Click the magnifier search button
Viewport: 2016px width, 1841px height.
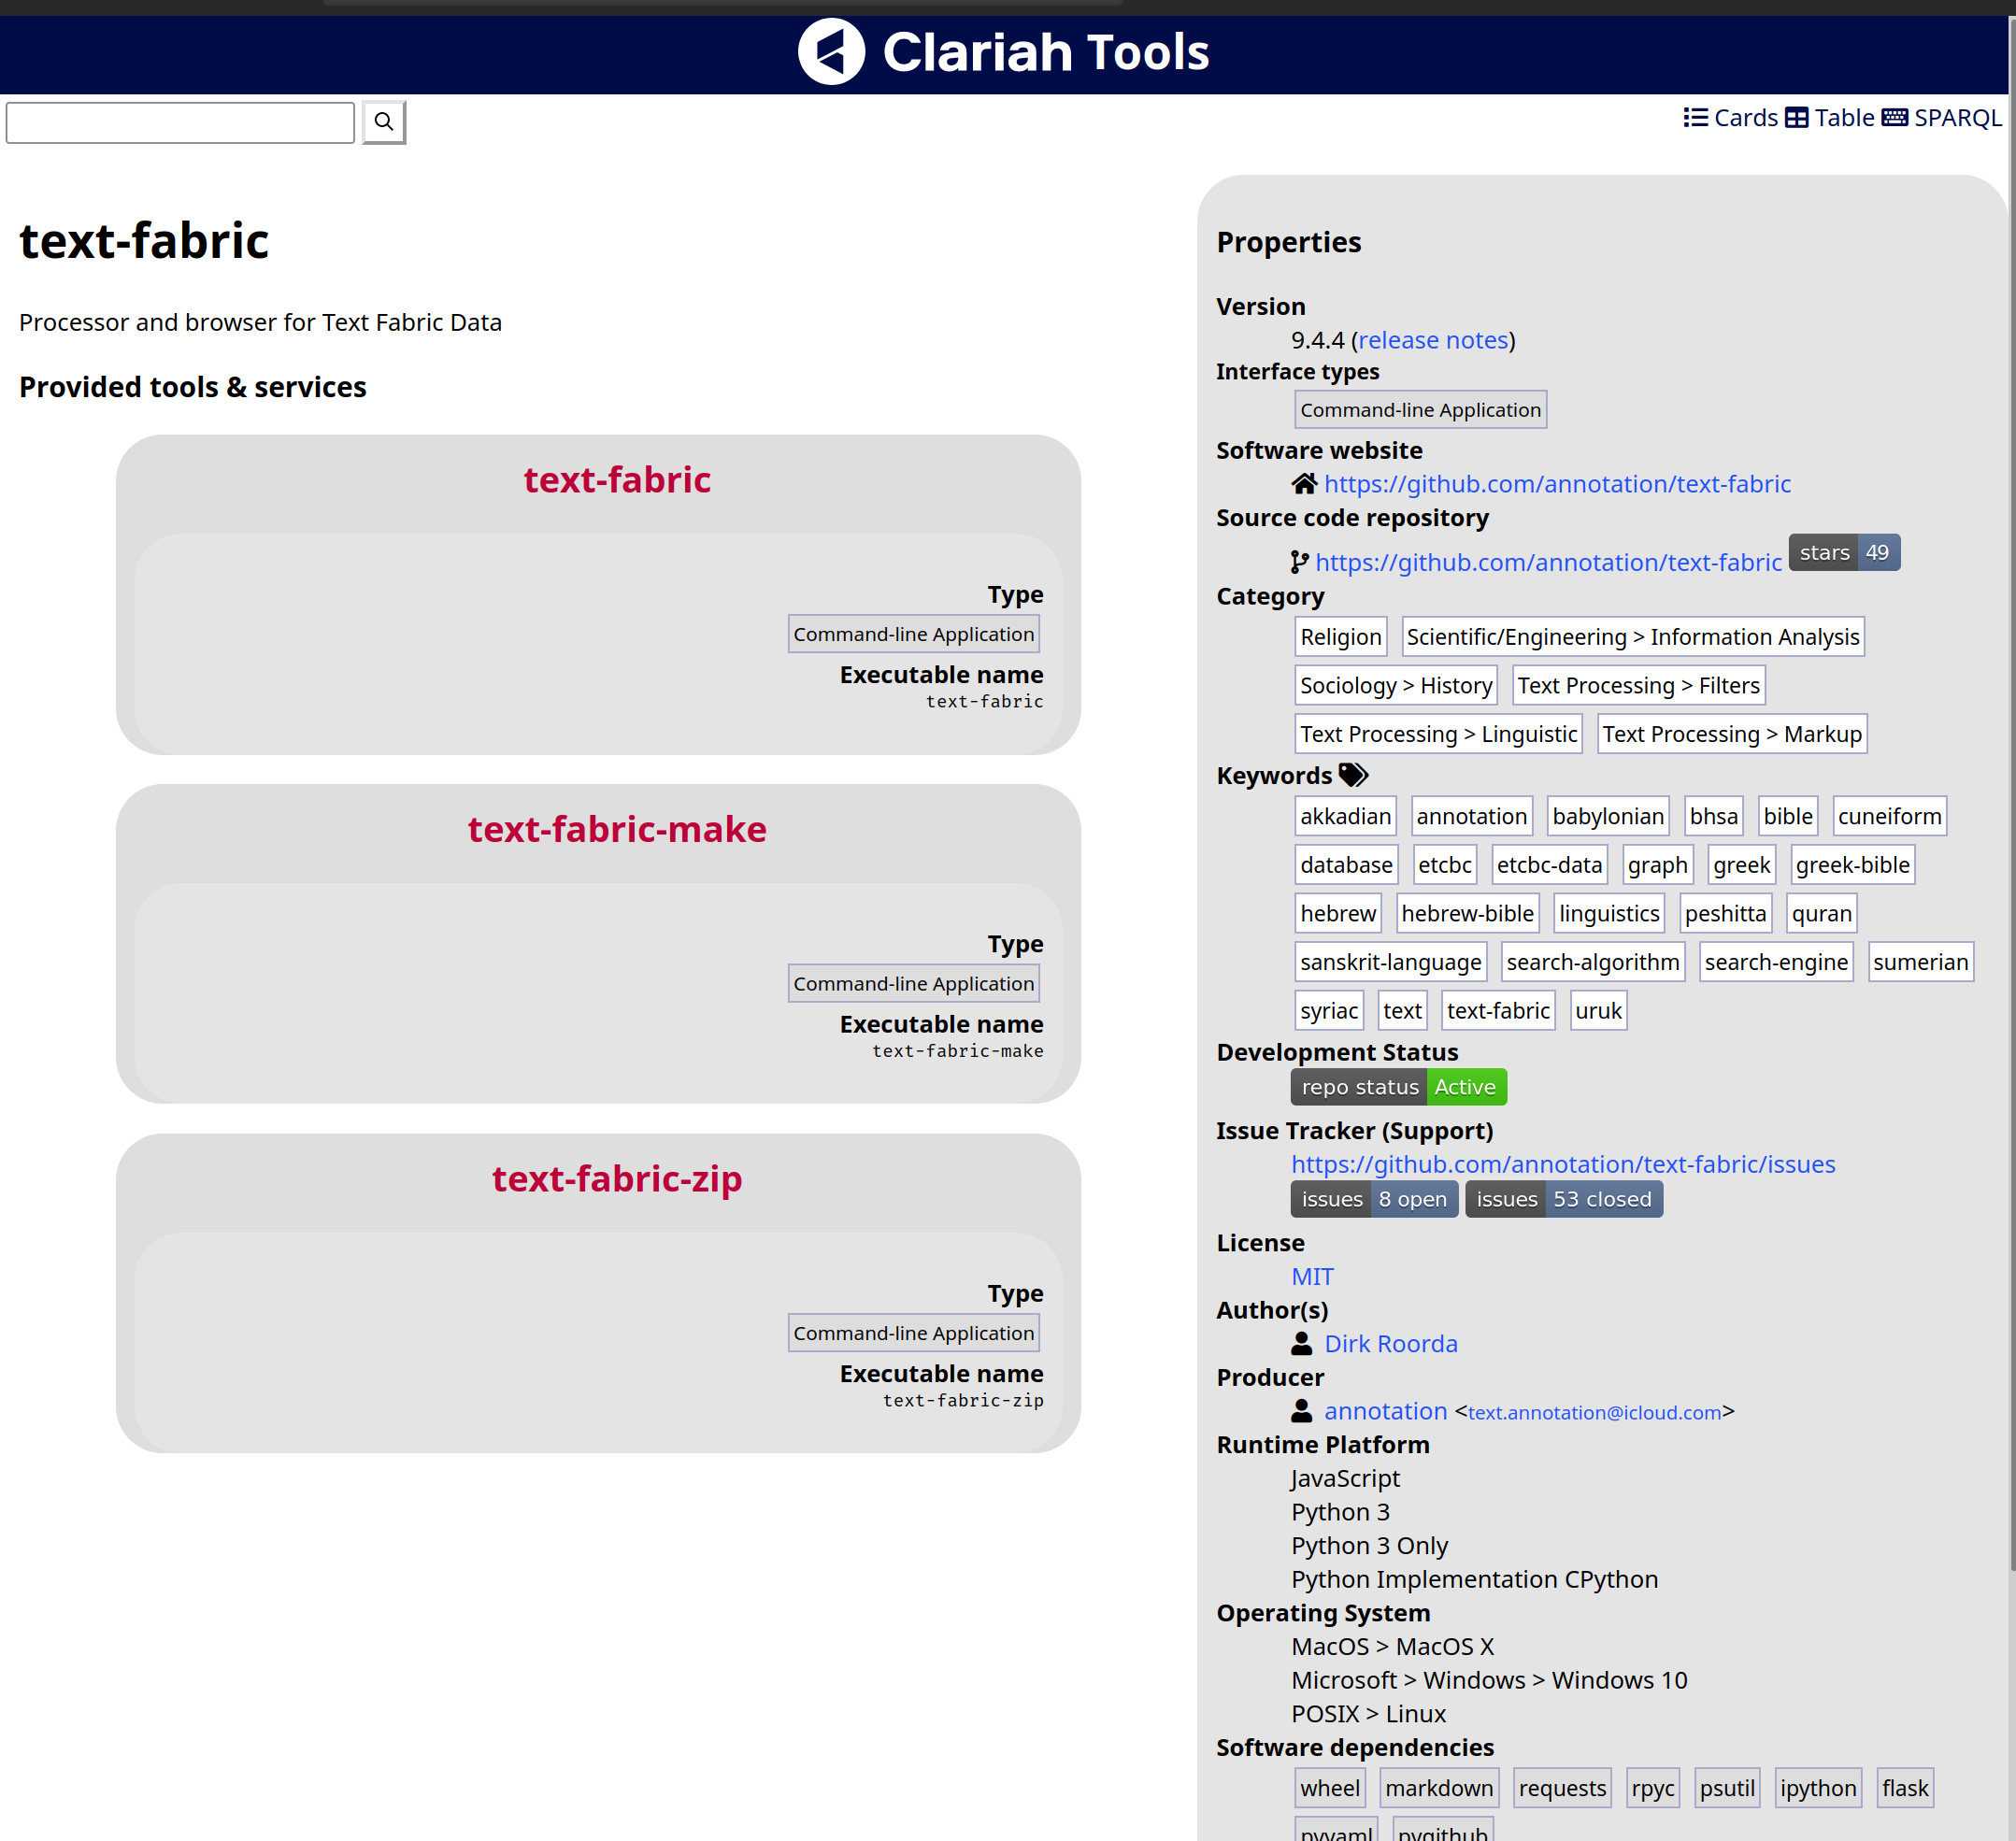click(x=383, y=122)
